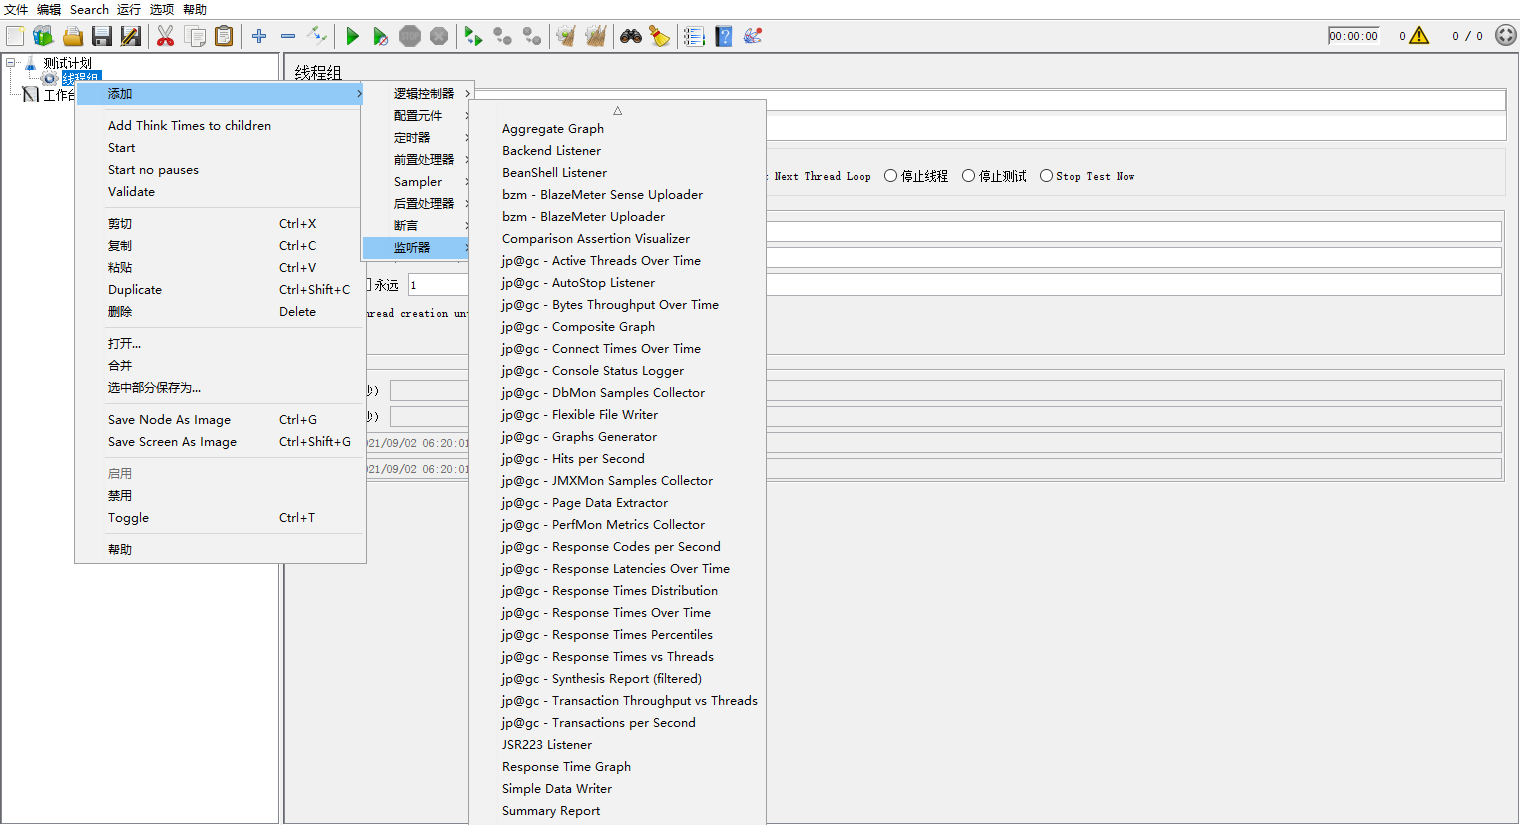Click the Paste clipboard toolbar icon
The width and height of the screenshot is (1520, 825).
pyautogui.click(x=224, y=36)
